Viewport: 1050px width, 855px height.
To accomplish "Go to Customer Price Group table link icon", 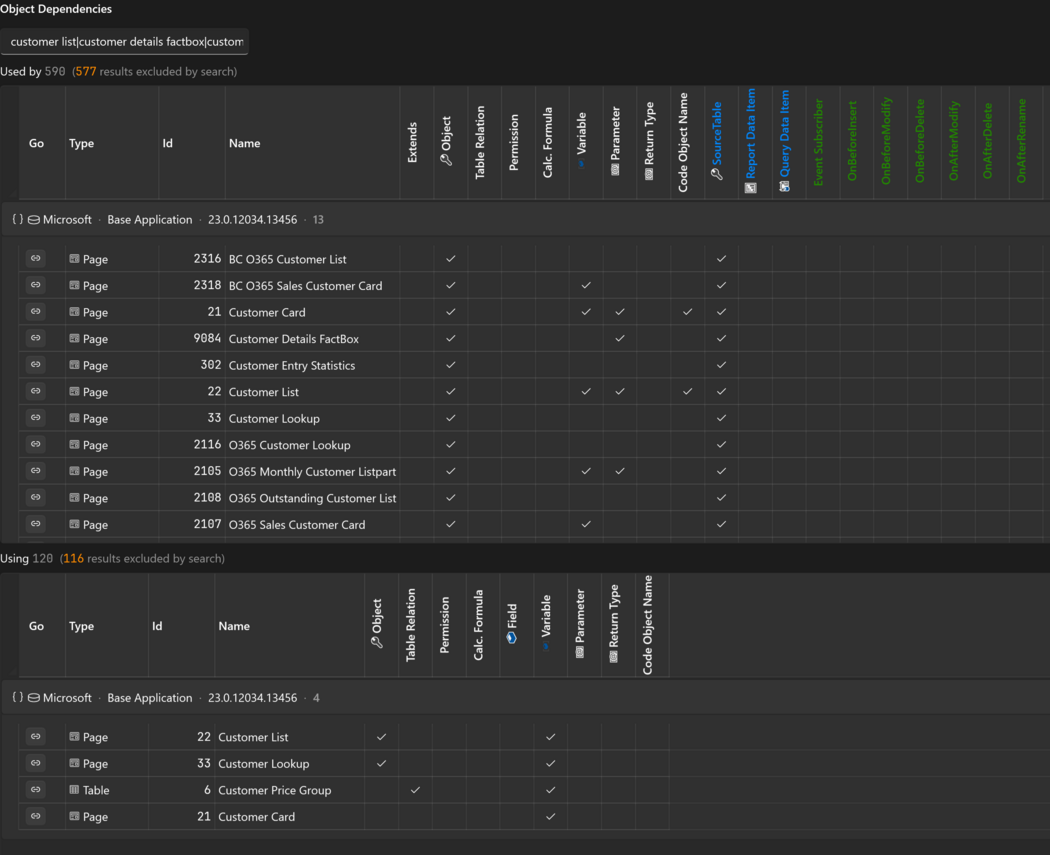I will [x=35, y=790].
